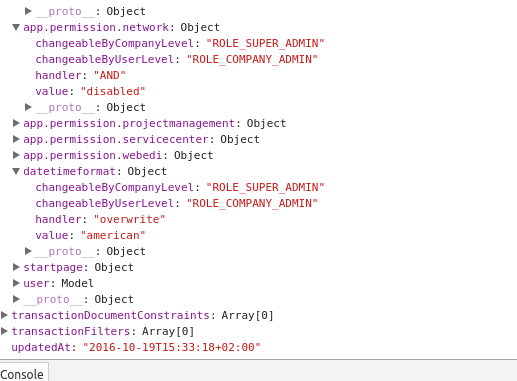Select handler value "AND"

[x=110, y=75]
